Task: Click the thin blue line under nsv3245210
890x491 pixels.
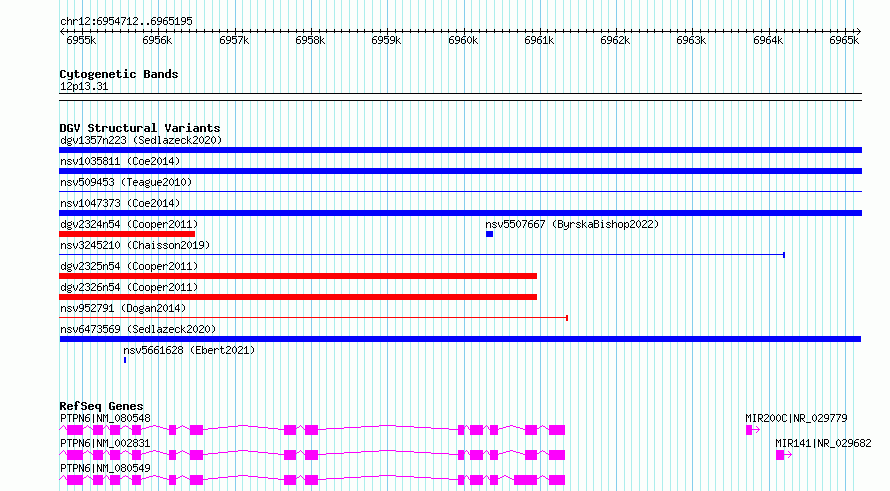Action: tap(422, 255)
